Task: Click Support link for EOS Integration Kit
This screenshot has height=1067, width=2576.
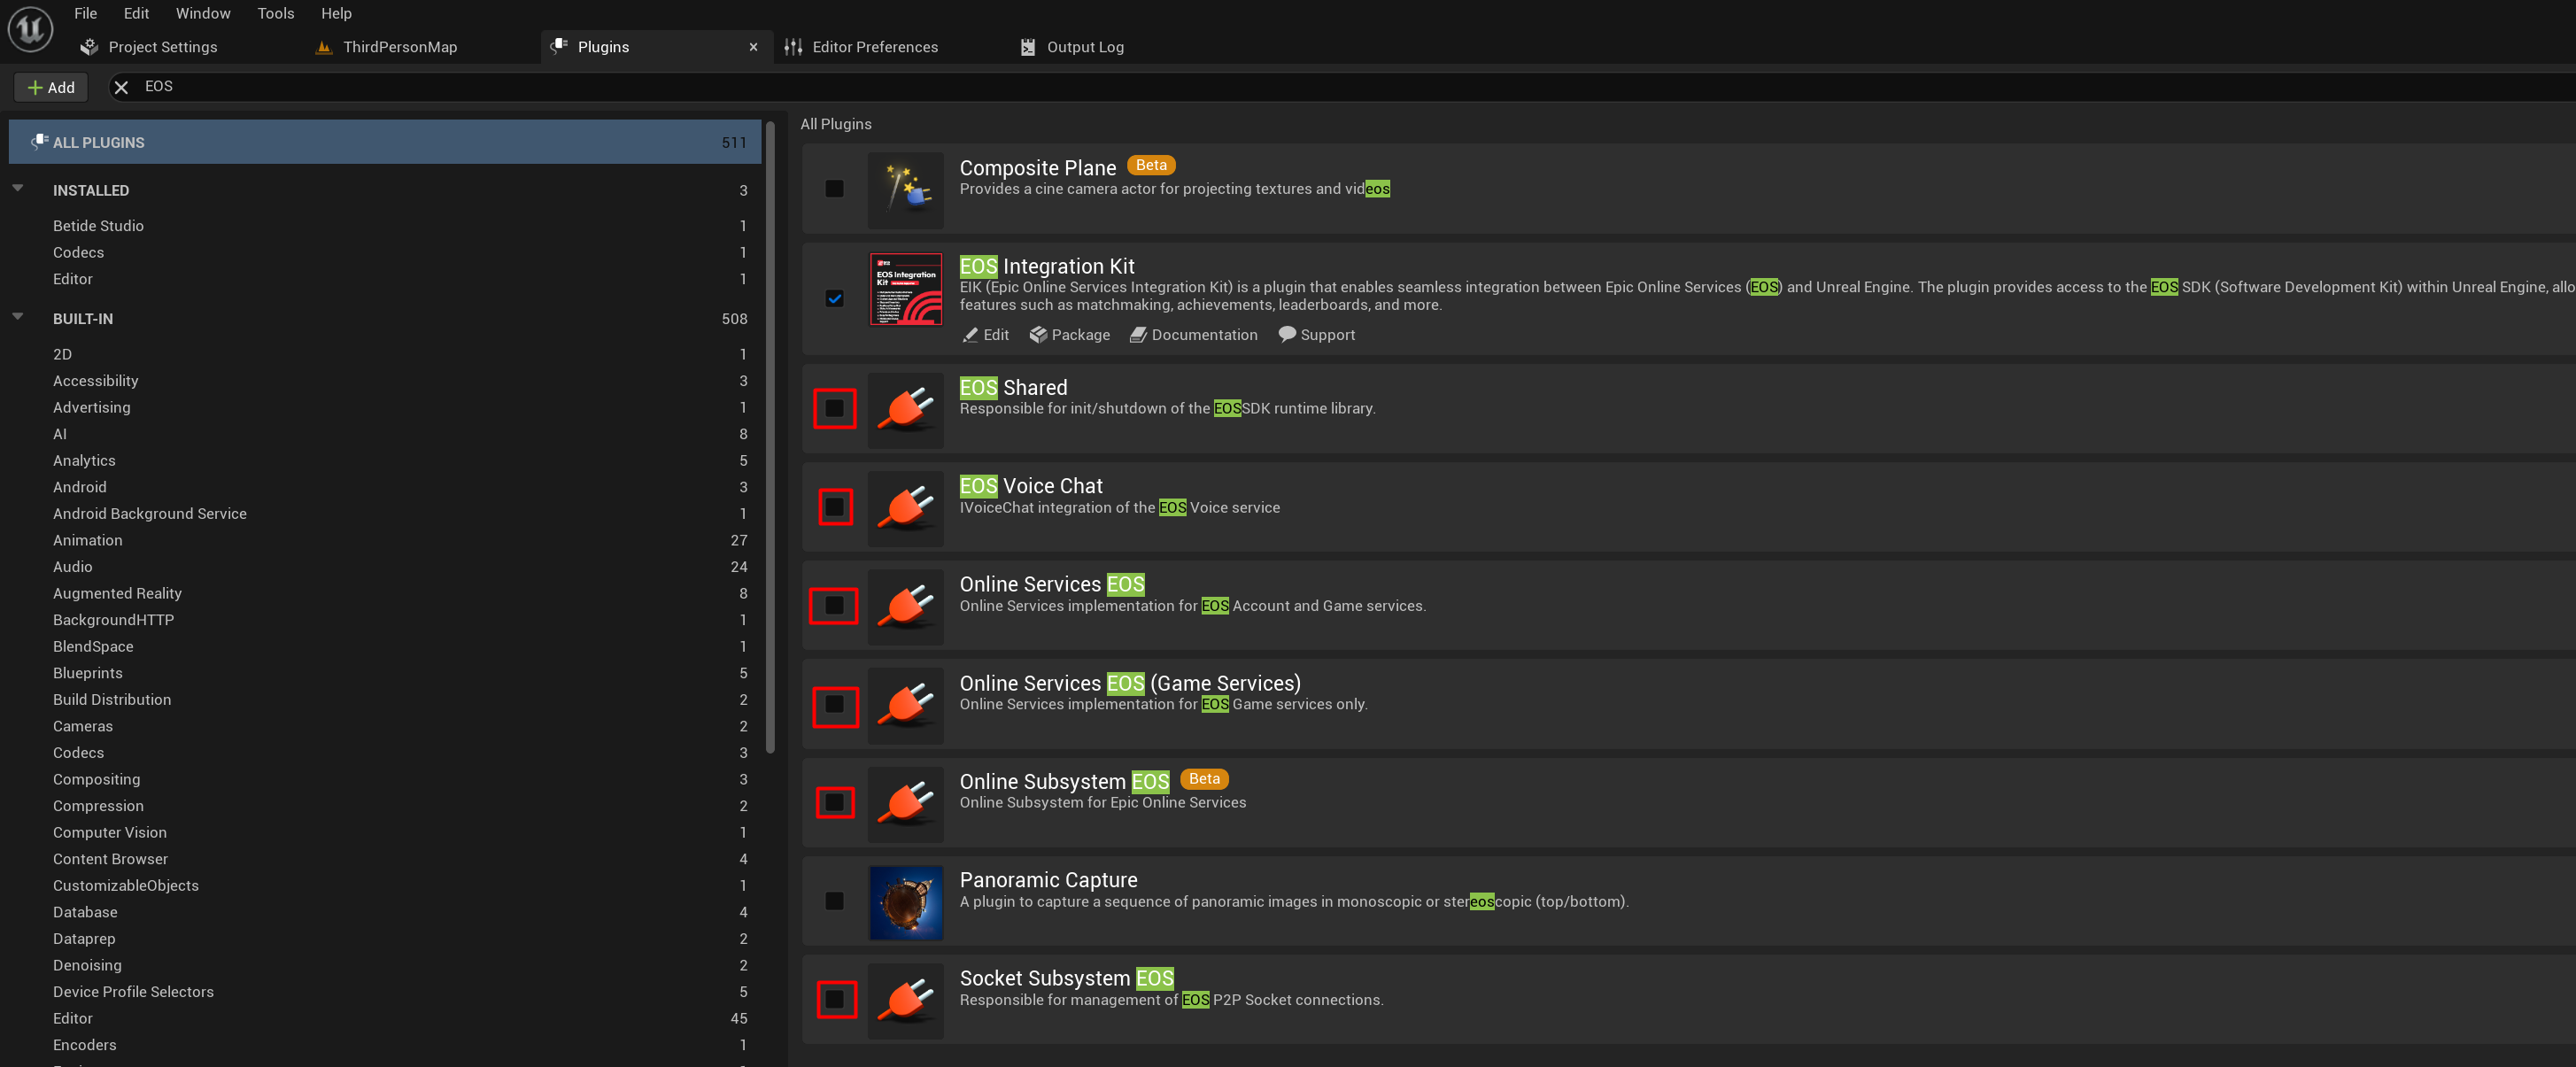Action: [x=1316, y=335]
